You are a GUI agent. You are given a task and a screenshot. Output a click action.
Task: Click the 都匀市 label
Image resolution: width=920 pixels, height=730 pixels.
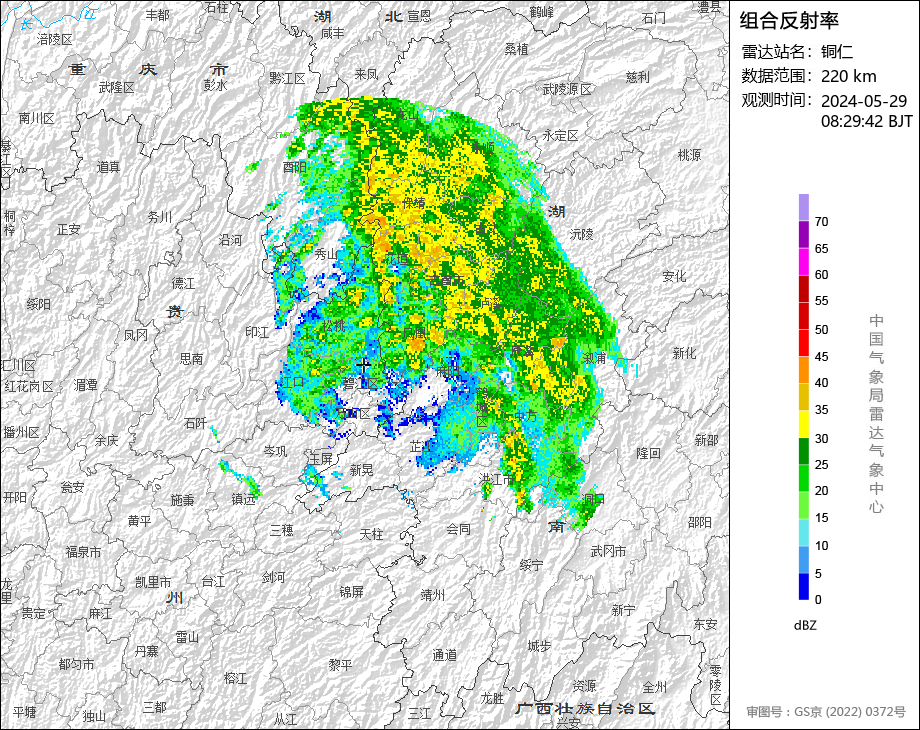tap(76, 664)
